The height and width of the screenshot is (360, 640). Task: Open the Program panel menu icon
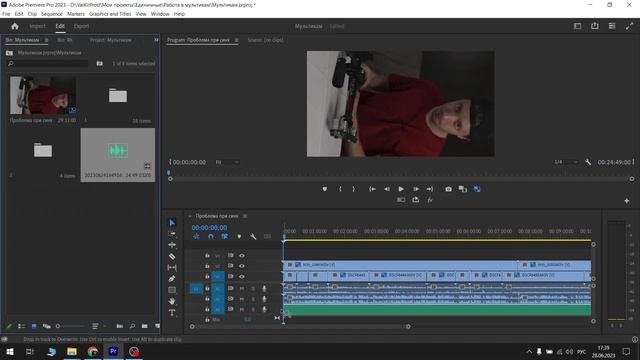point(236,40)
